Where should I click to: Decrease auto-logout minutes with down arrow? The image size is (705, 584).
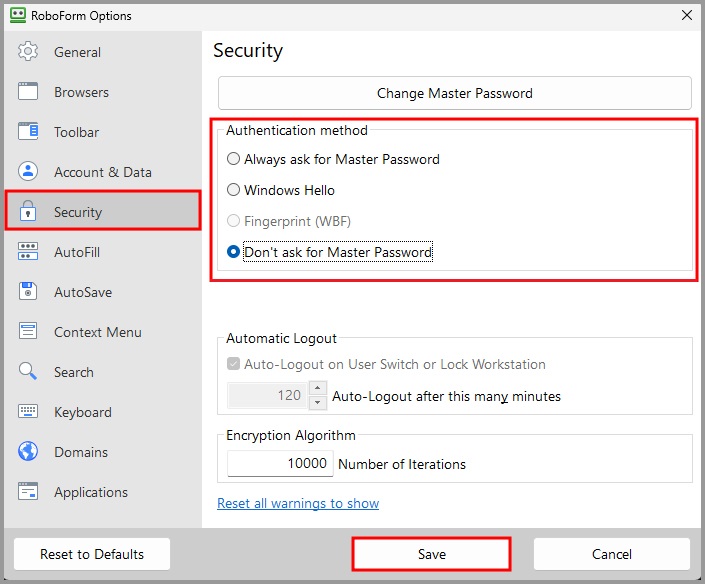[x=317, y=403]
